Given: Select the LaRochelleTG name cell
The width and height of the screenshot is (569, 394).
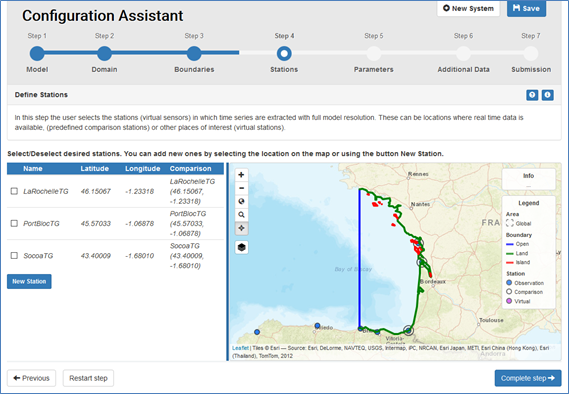Looking at the screenshot, I should pyautogui.click(x=46, y=191).
